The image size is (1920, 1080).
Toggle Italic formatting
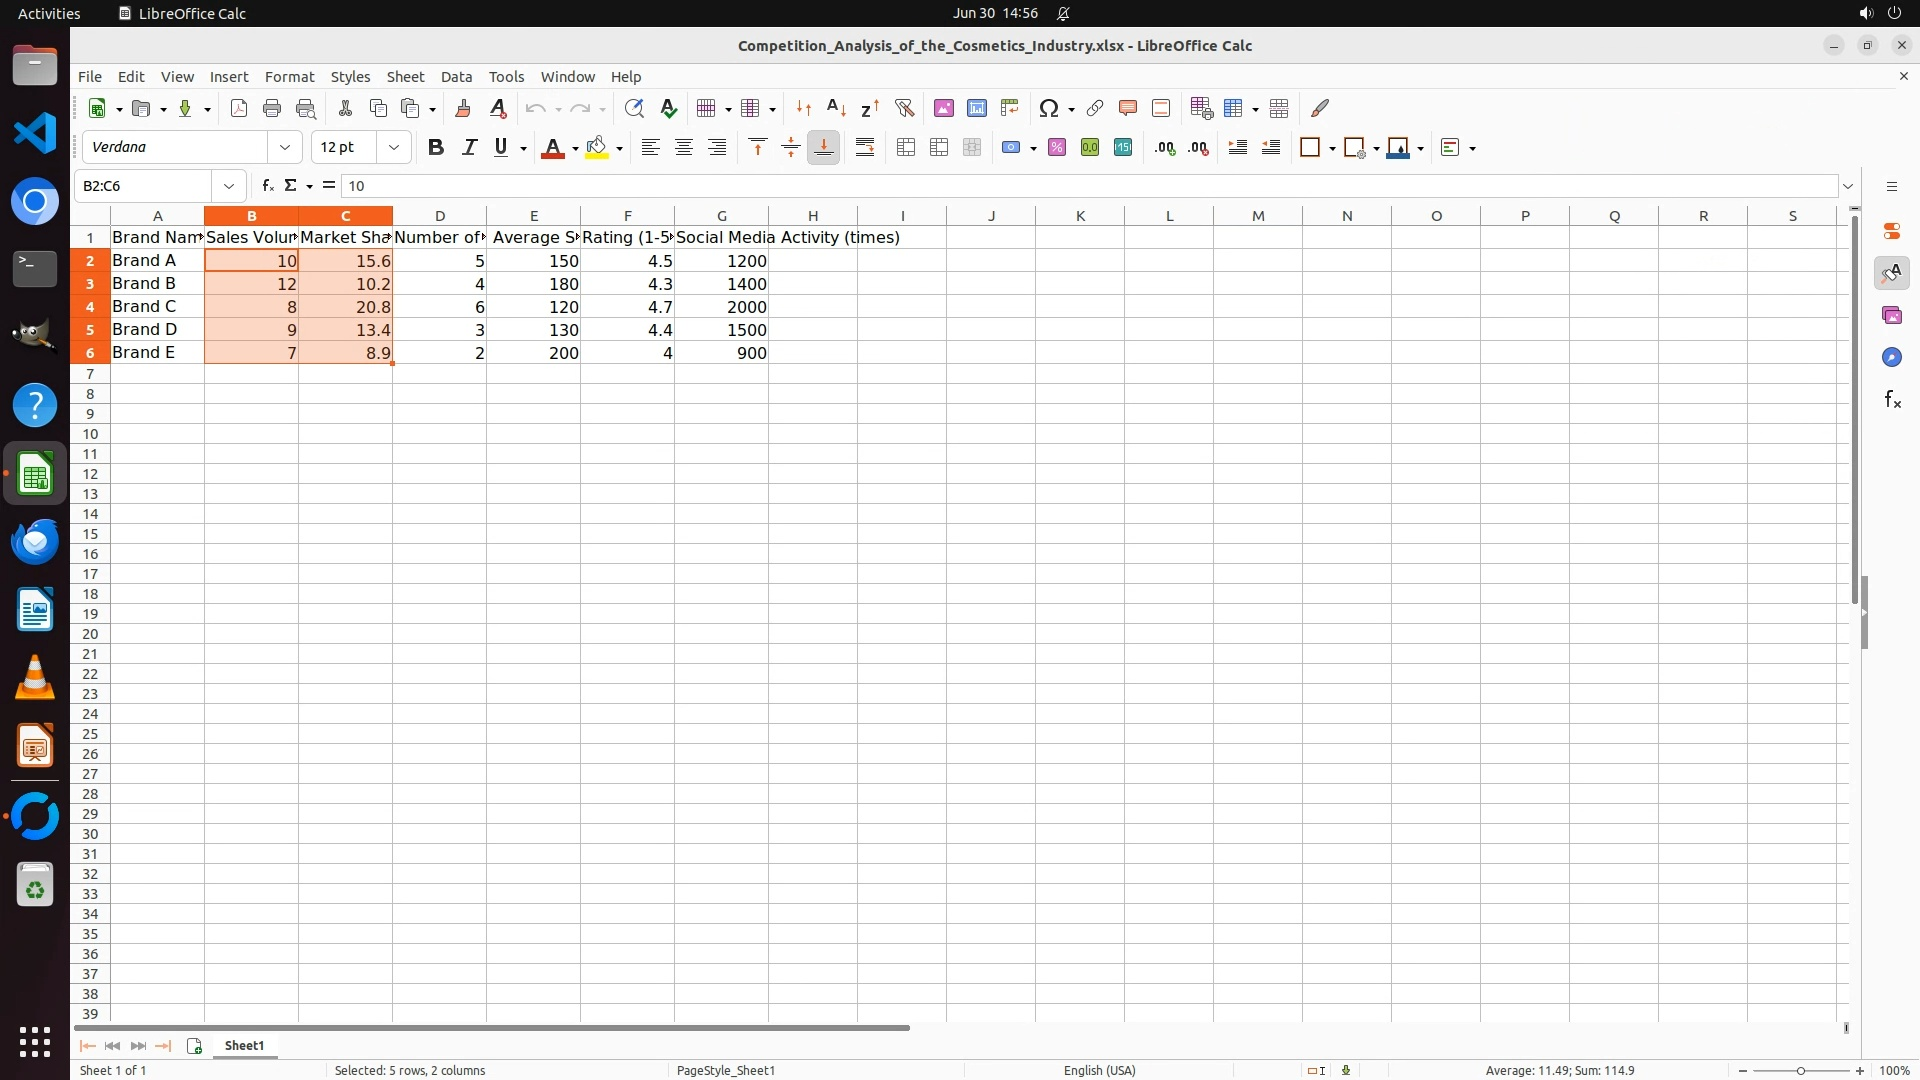click(469, 148)
